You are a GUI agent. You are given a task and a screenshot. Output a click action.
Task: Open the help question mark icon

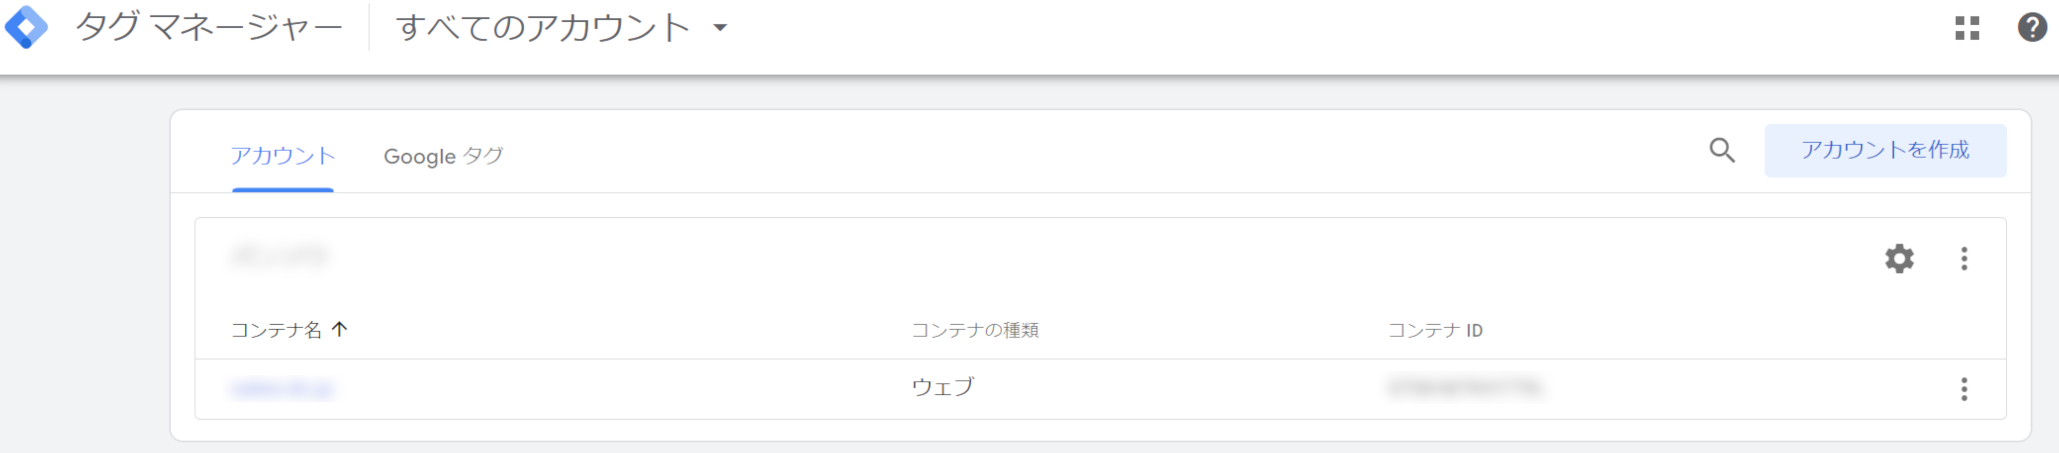[x=2032, y=27]
